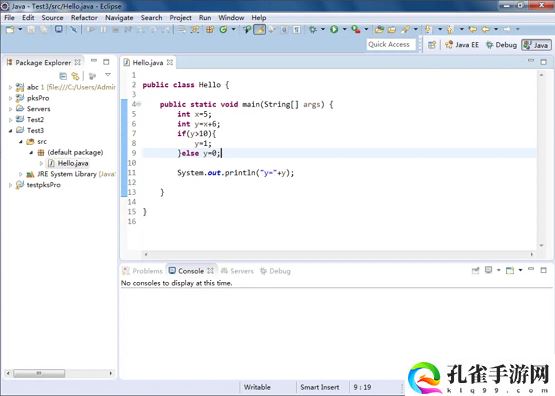Select the Java perspective button
555x396 pixels.
(x=536, y=45)
